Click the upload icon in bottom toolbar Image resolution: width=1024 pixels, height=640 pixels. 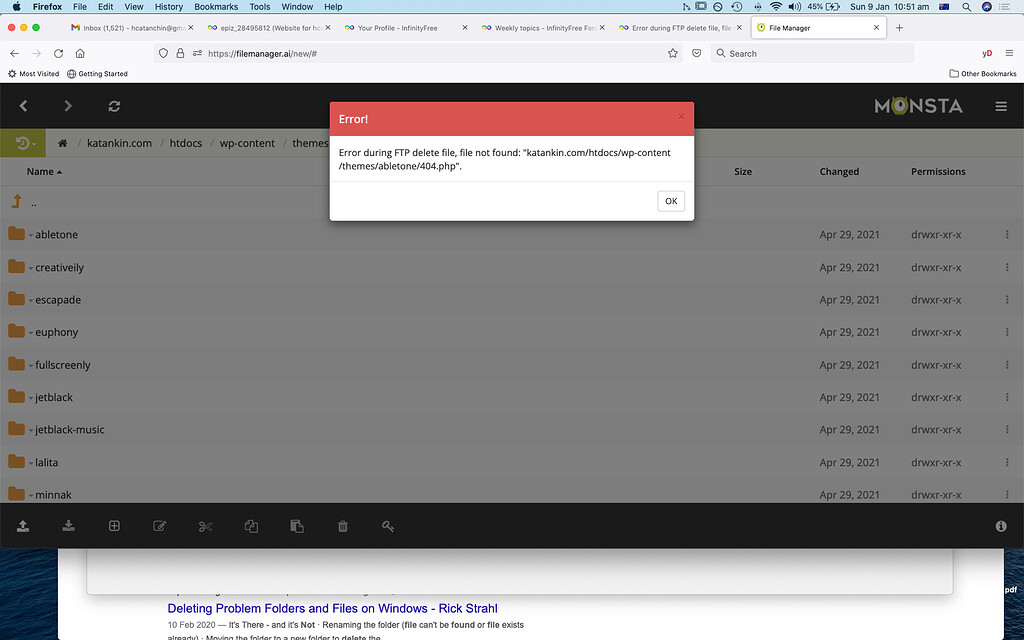[x=23, y=526]
